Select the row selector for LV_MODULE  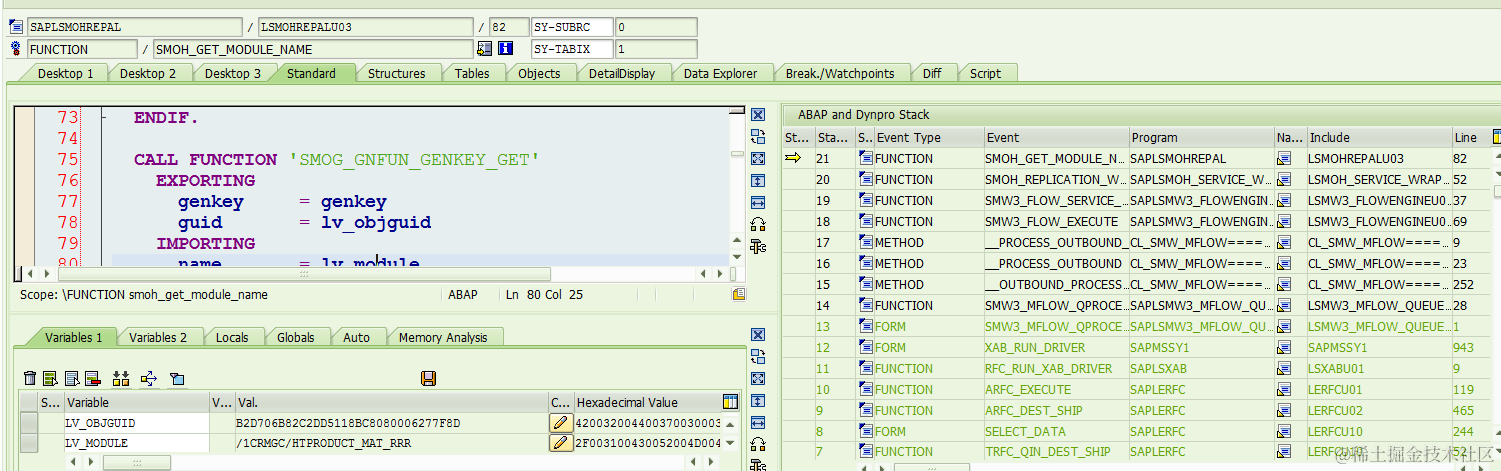coord(29,443)
